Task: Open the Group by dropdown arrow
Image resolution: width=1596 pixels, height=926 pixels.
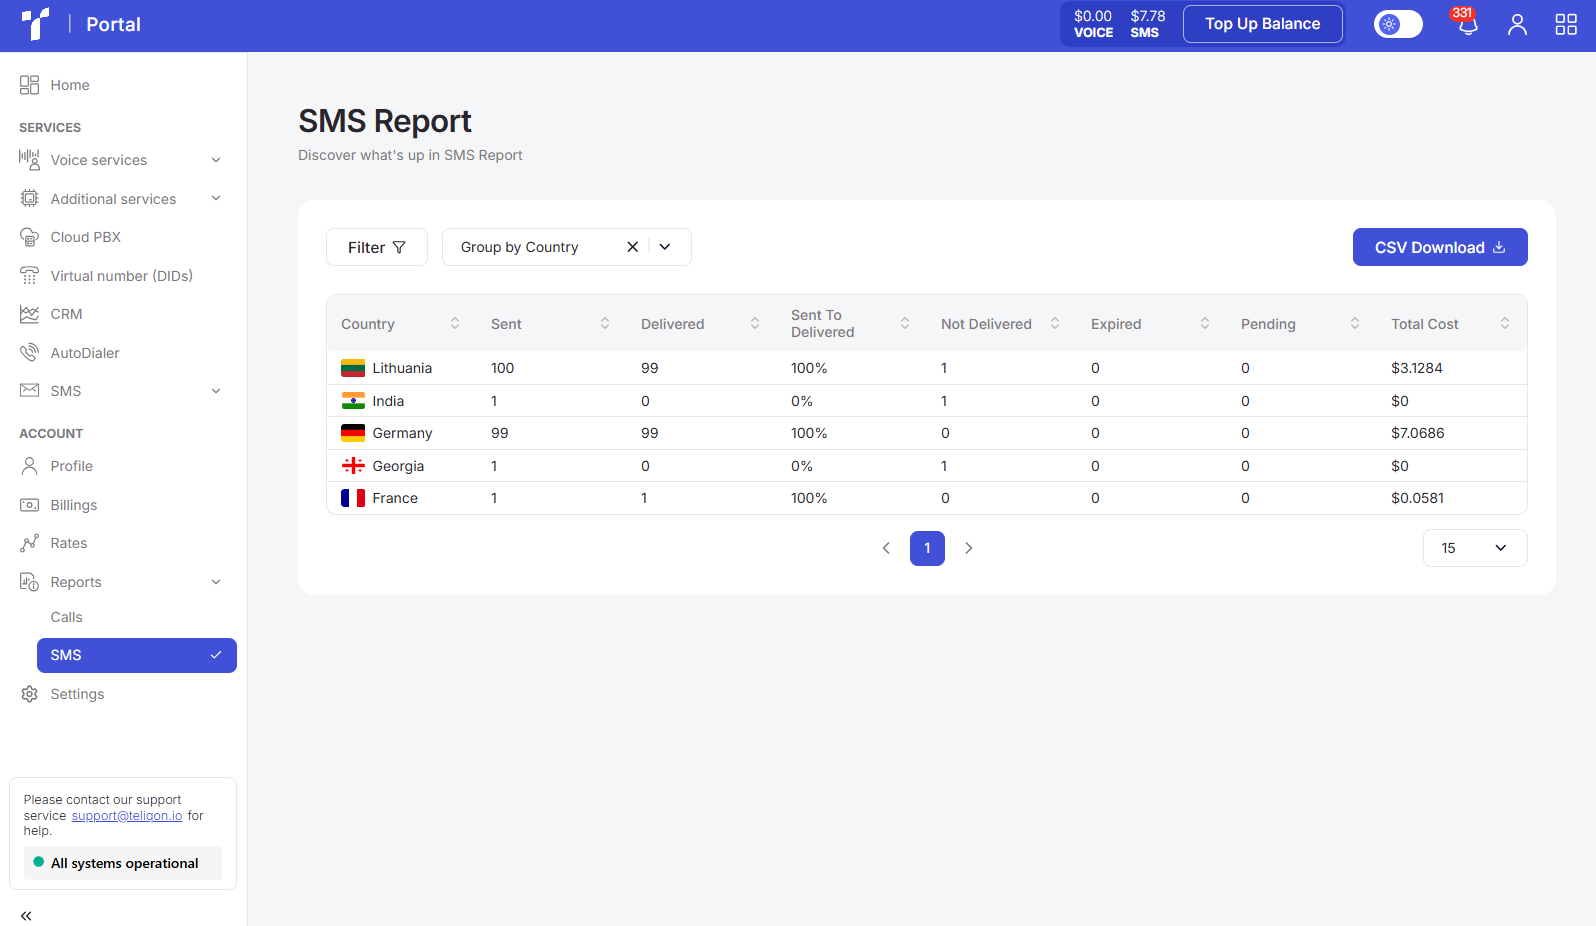Action: (665, 247)
